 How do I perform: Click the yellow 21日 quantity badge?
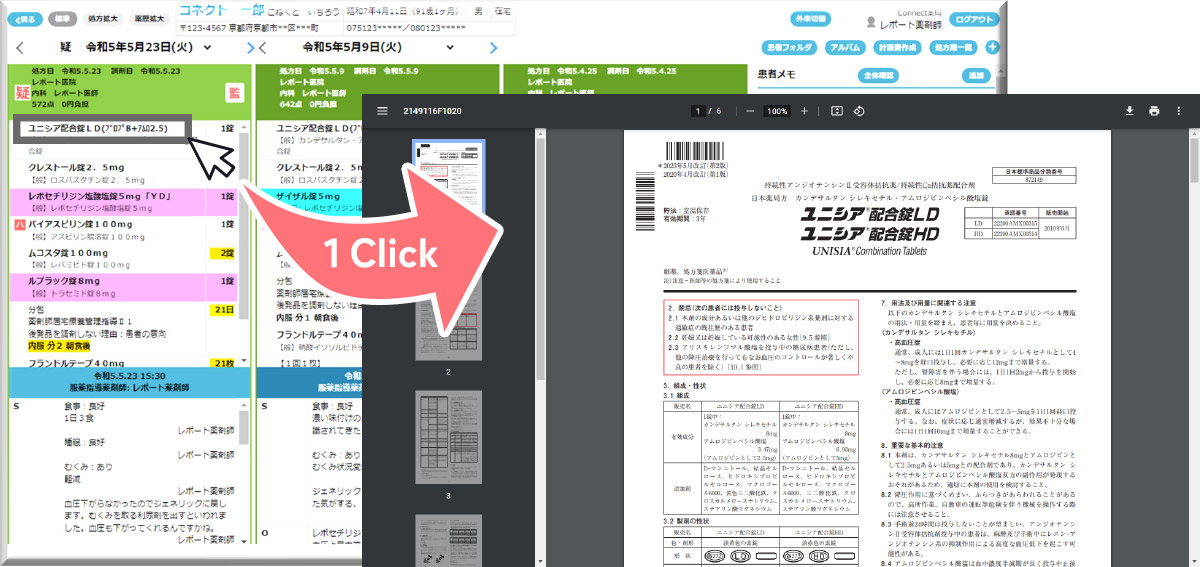(220, 310)
